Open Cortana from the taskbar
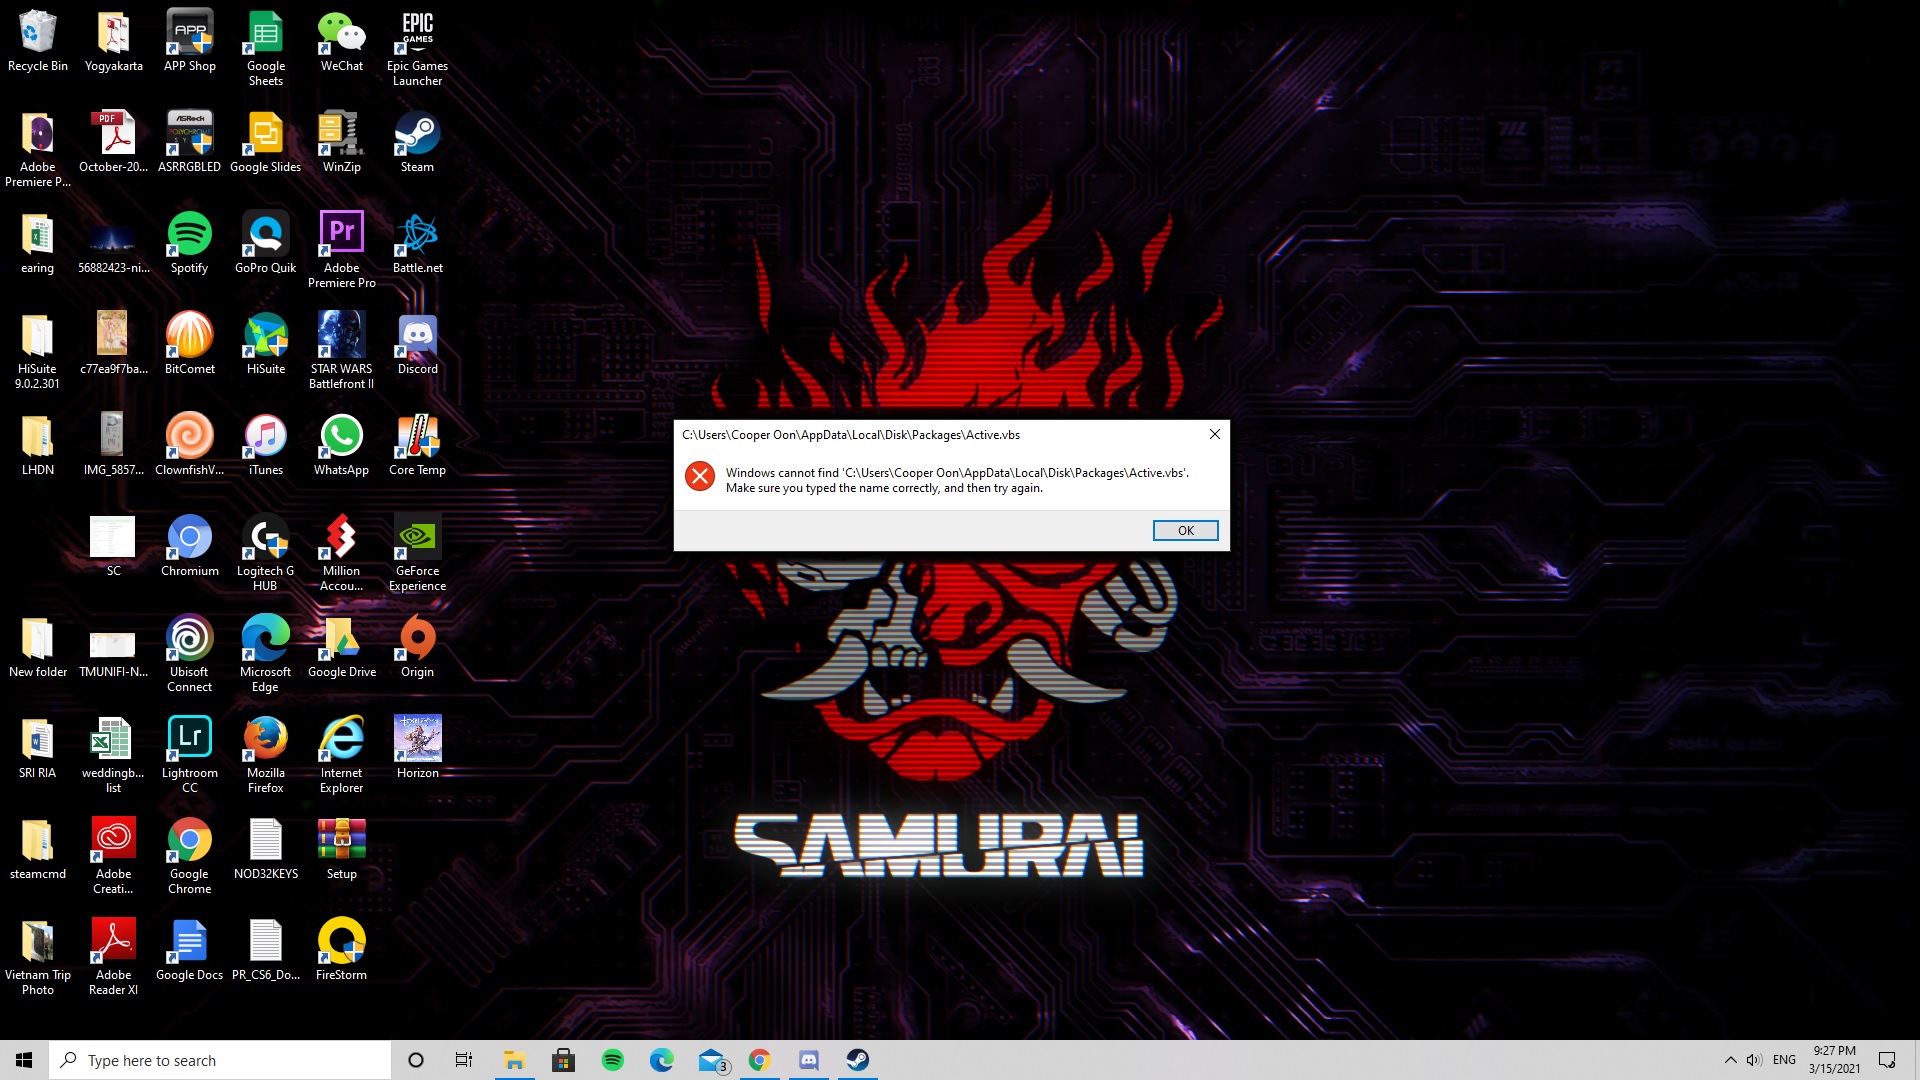Image resolution: width=1920 pixels, height=1080 pixels. [416, 1060]
